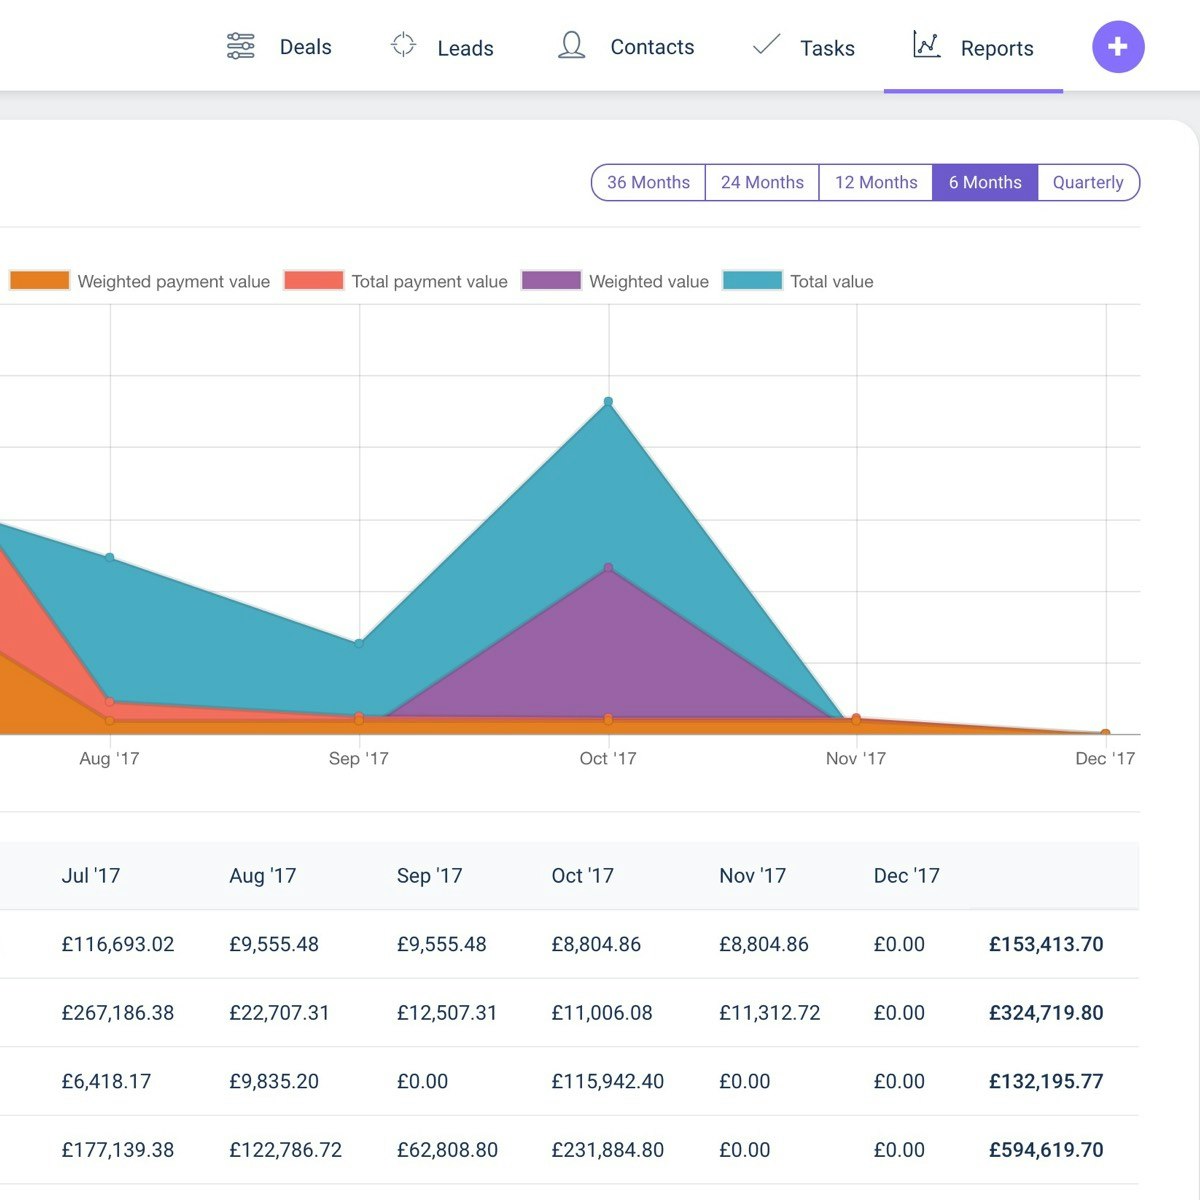Click the Reports chart icon
The height and width of the screenshot is (1200, 1200).
click(926, 44)
